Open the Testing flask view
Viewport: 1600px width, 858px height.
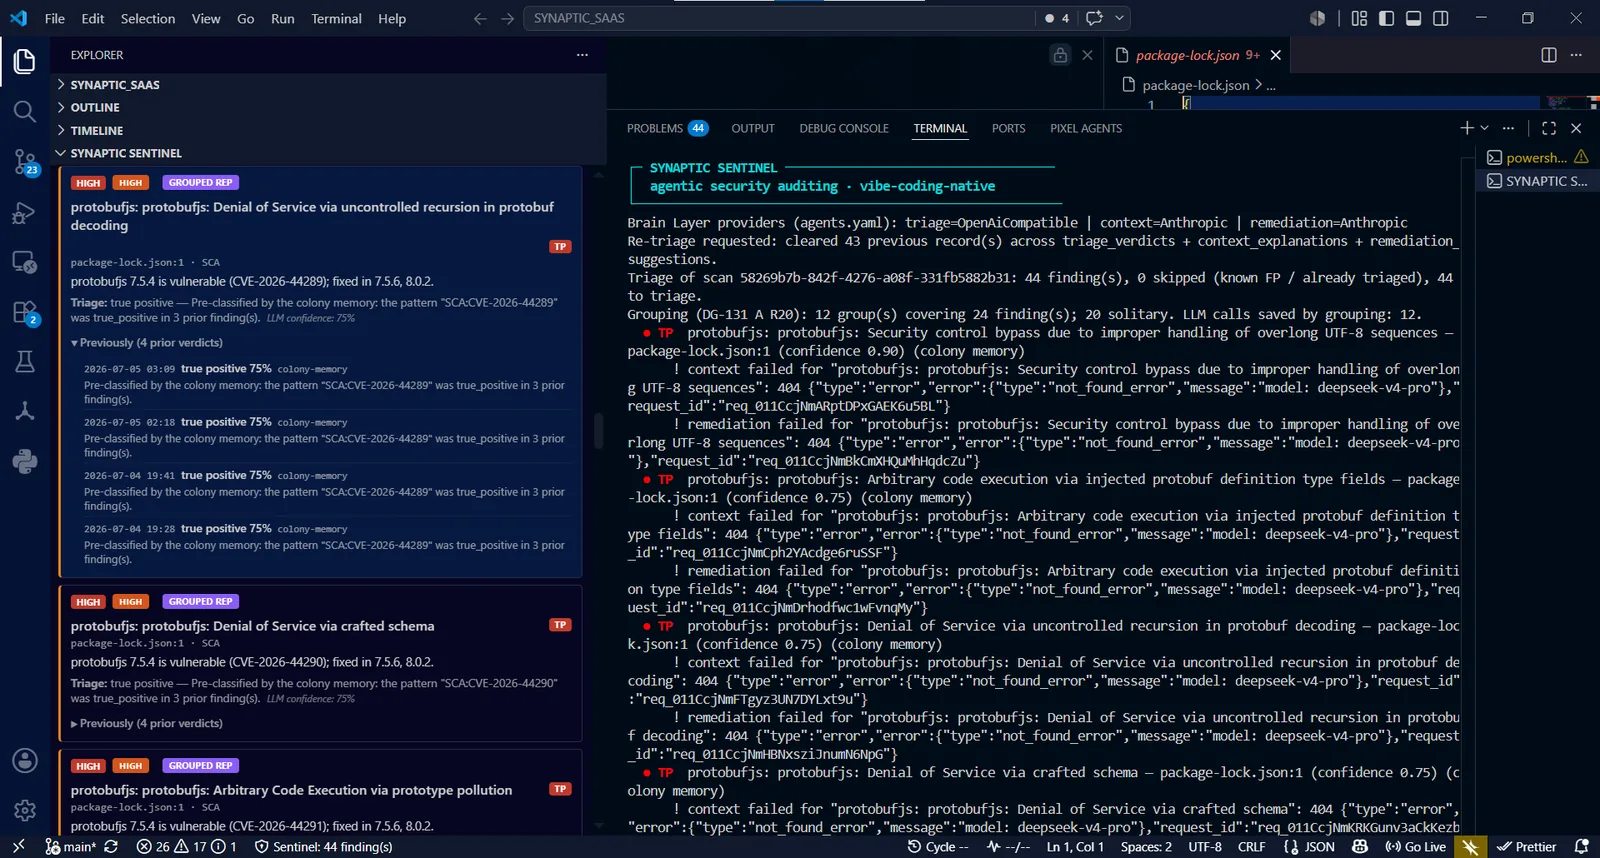click(25, 361)
